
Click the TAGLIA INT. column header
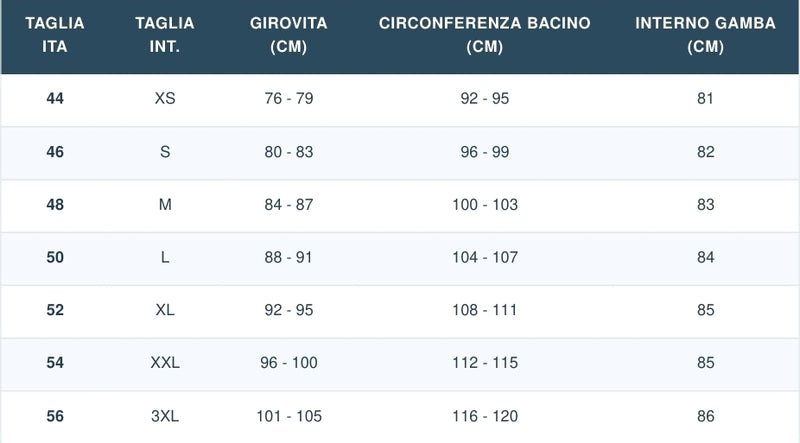pos(164,35)
